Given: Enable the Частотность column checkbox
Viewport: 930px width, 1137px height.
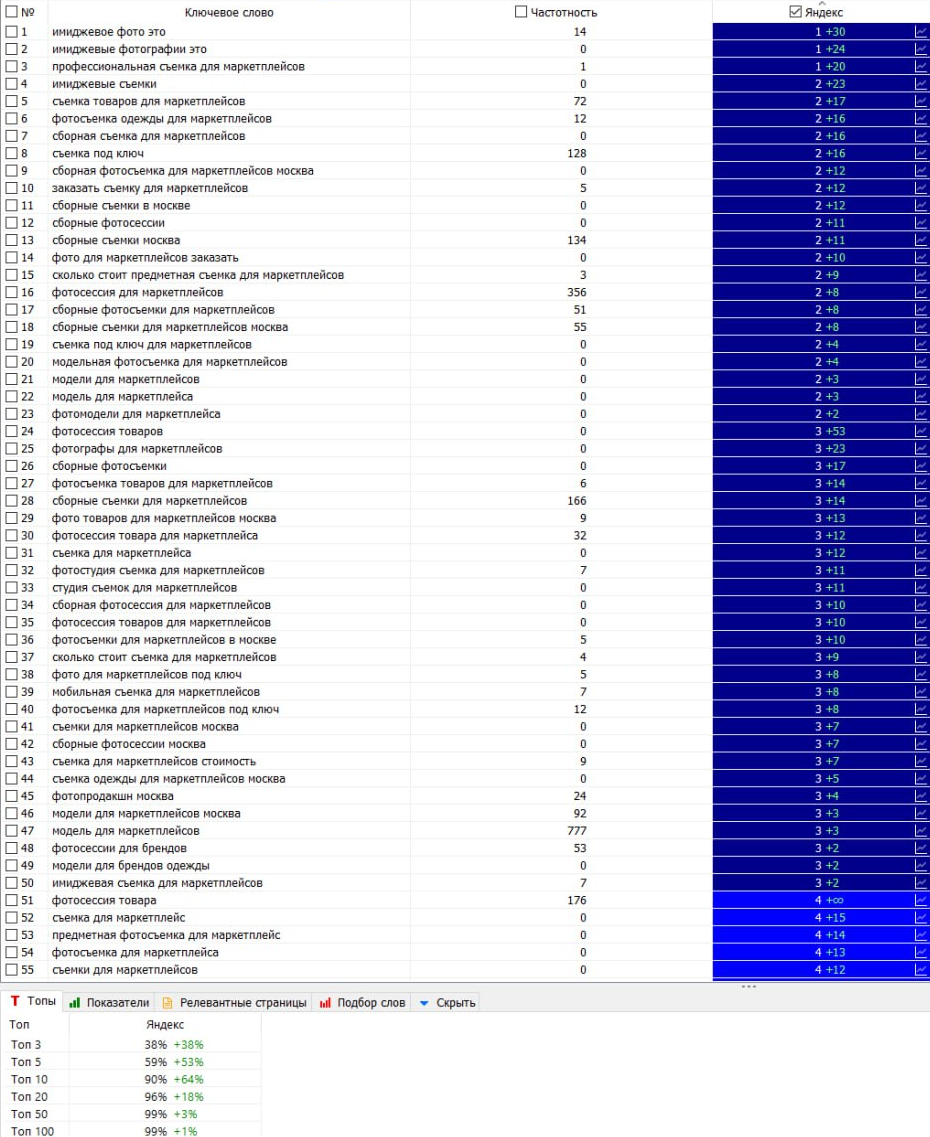Looking at the screenshot, I should click(520, 12).
